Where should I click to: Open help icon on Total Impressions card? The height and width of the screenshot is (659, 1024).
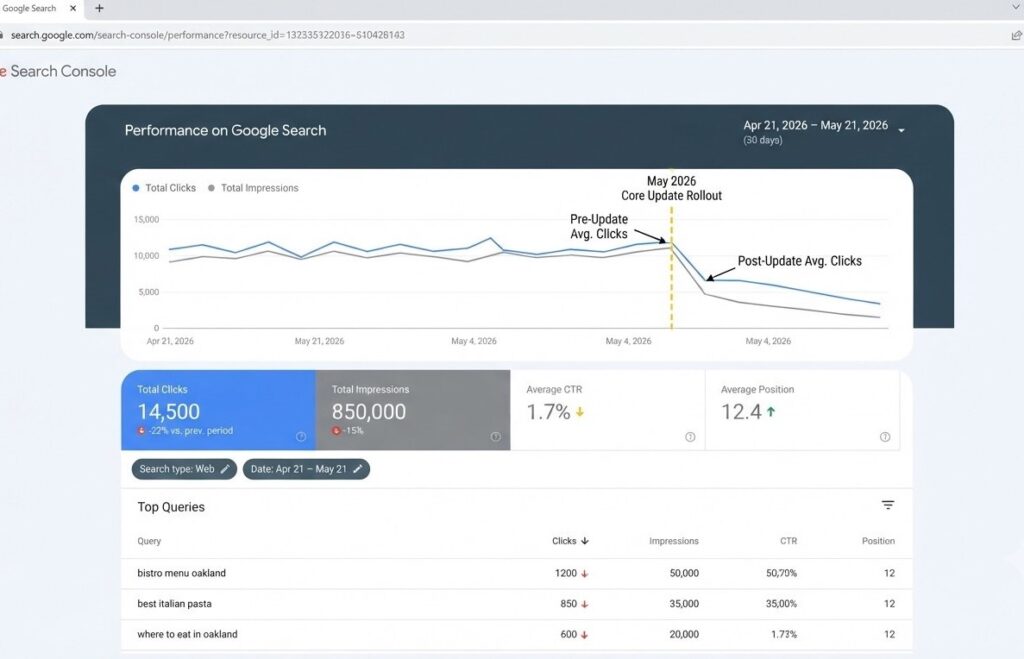coord(496,437)
